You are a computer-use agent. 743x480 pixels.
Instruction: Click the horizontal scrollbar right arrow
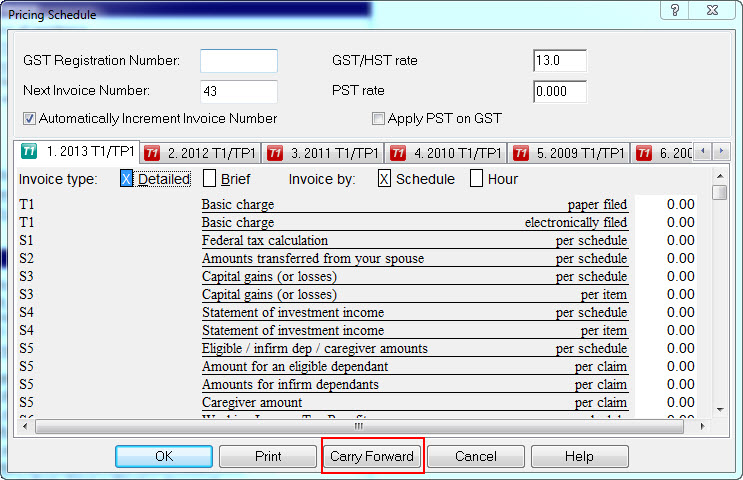tap(702, 426)
